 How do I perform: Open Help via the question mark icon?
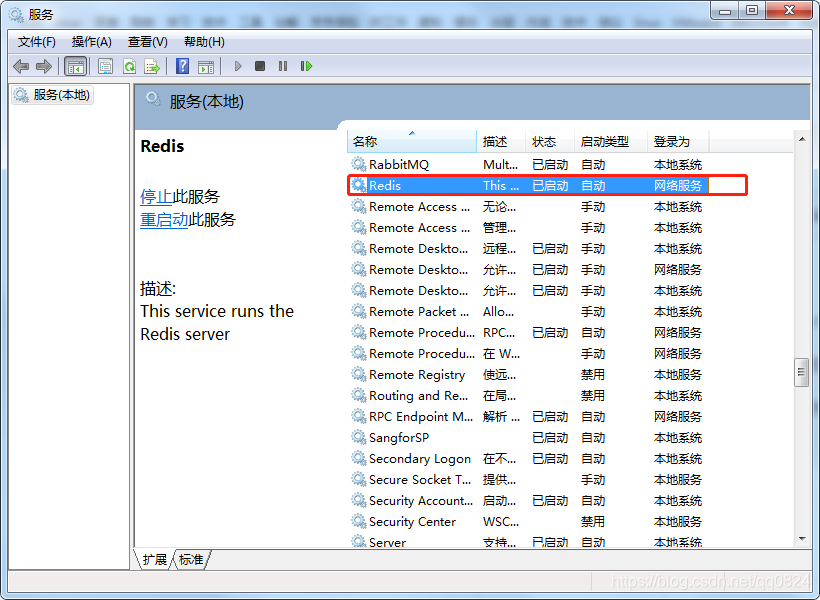click(183, 65)
